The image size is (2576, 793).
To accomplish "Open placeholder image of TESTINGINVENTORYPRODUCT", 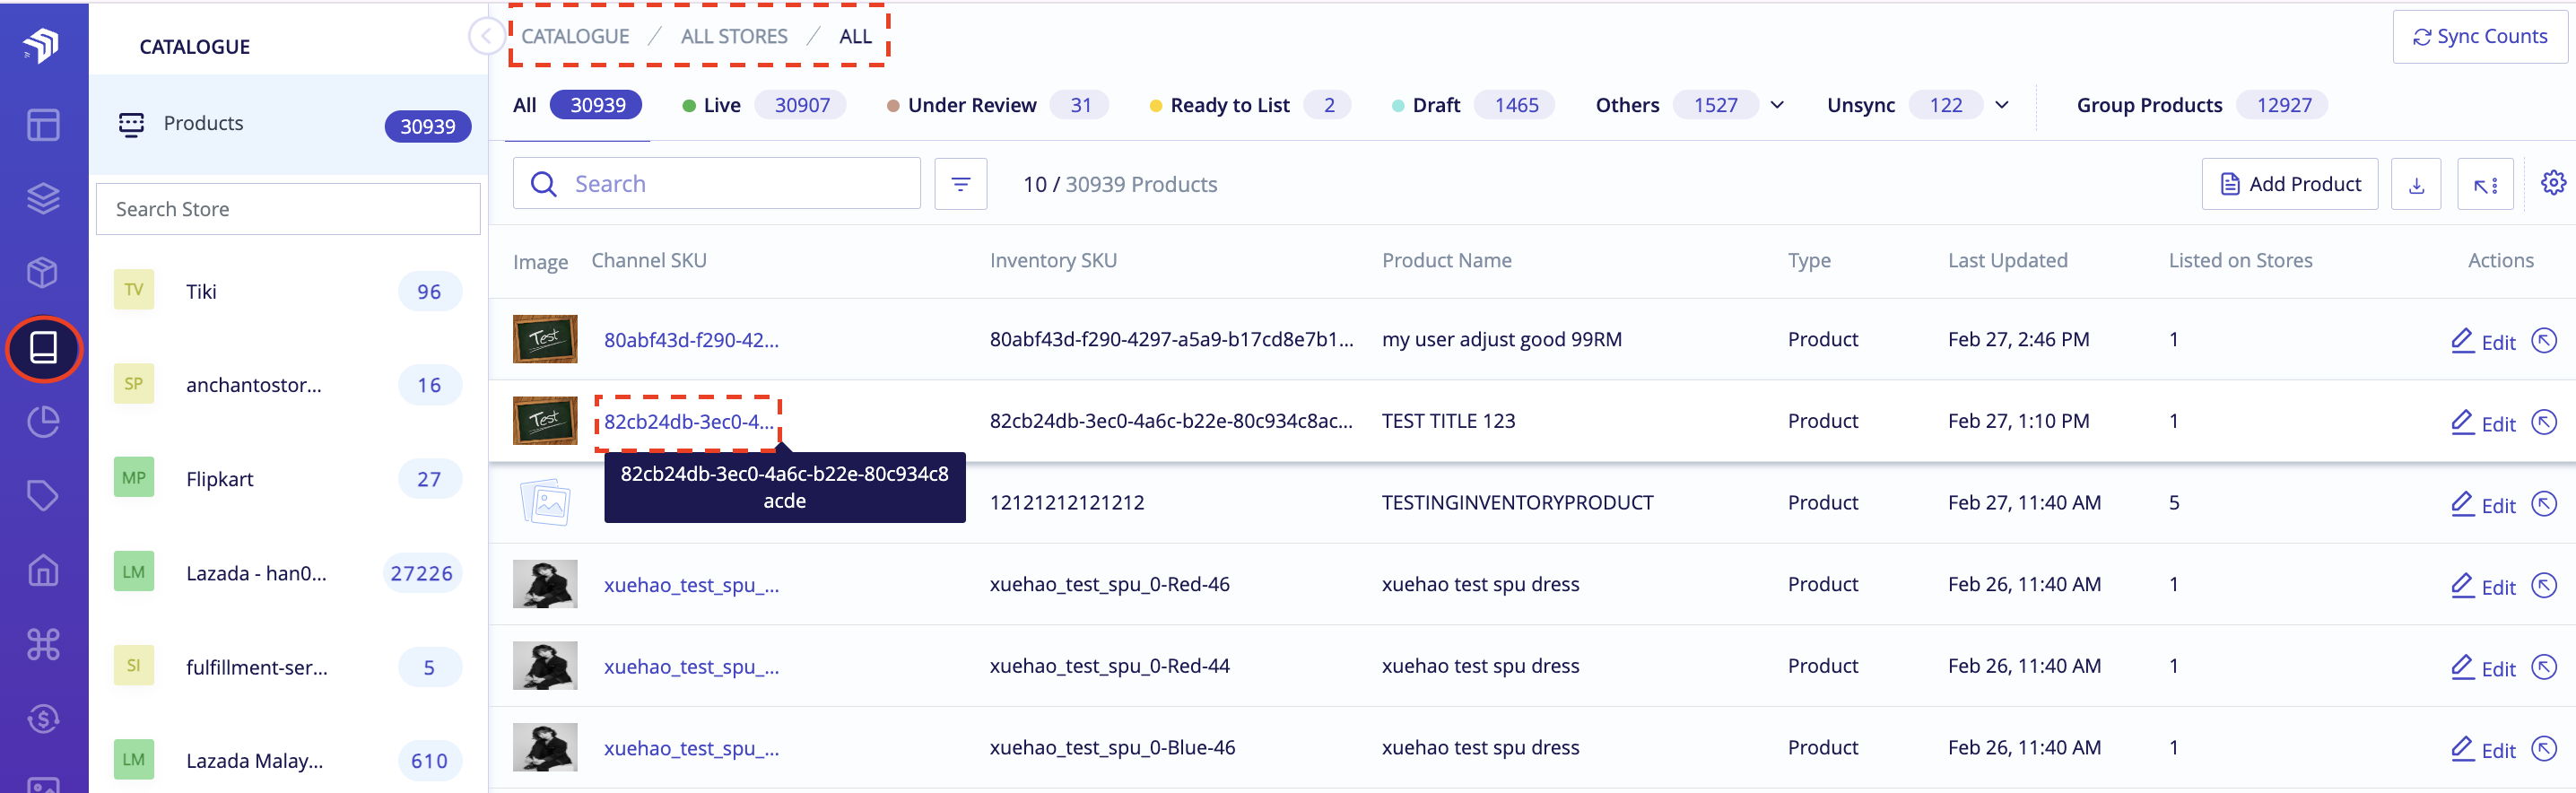I will point(545,502).
